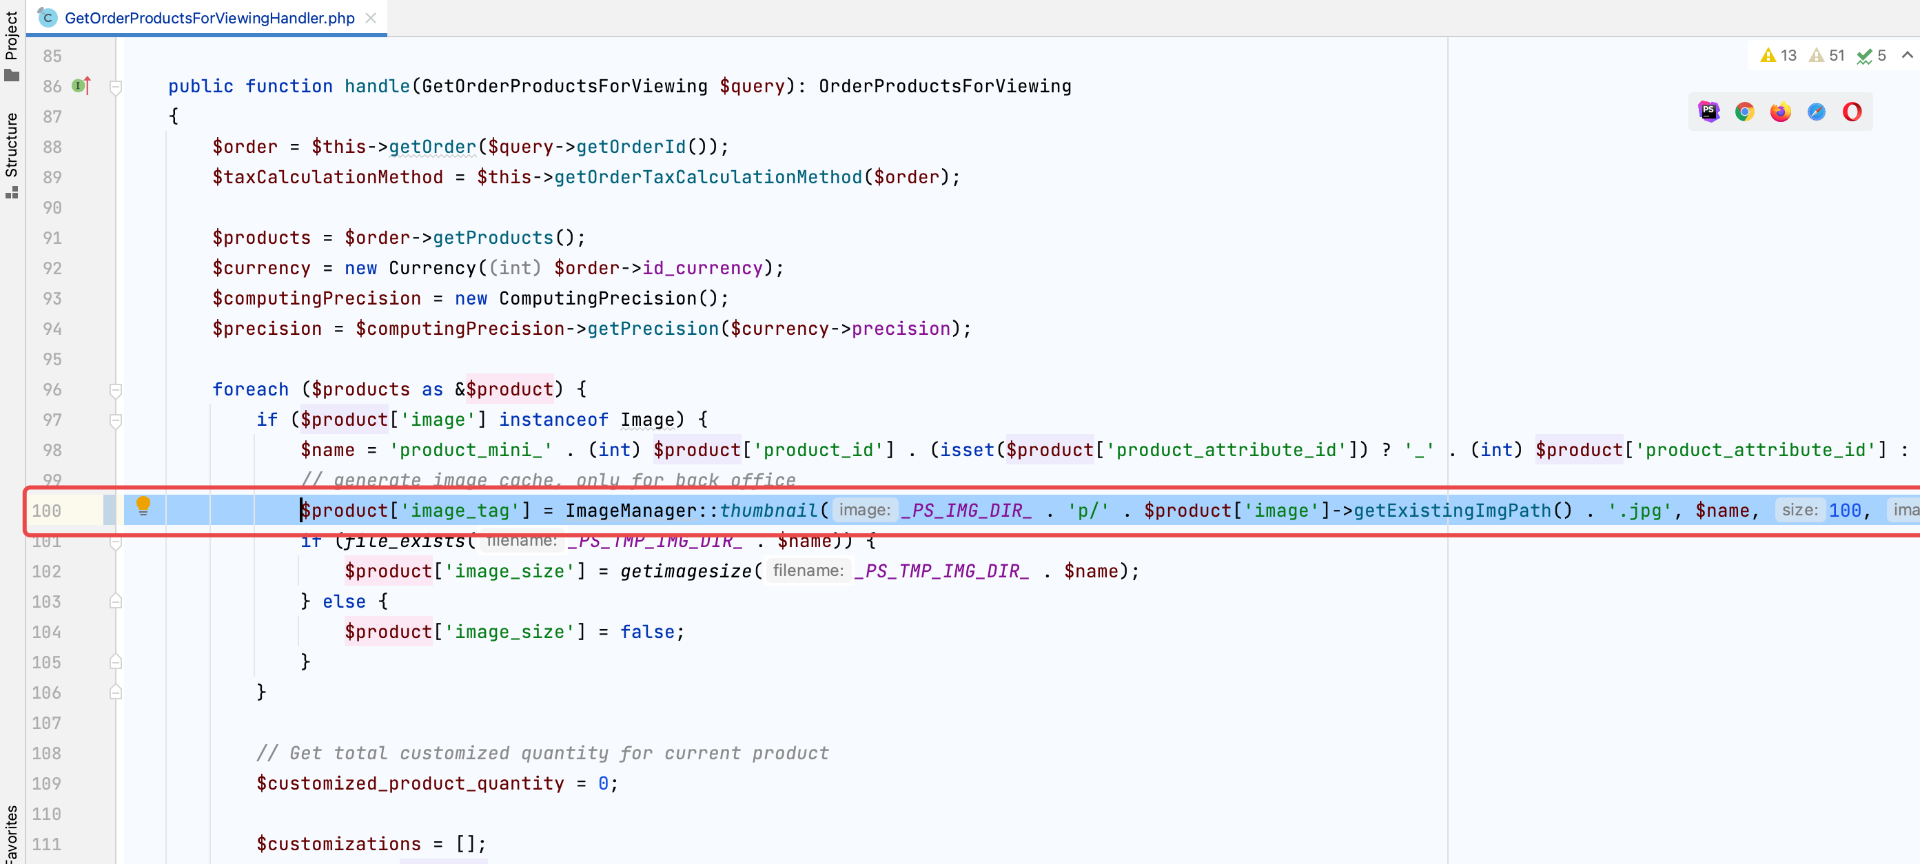Click the number 100 size argument

pos(1845,511)
